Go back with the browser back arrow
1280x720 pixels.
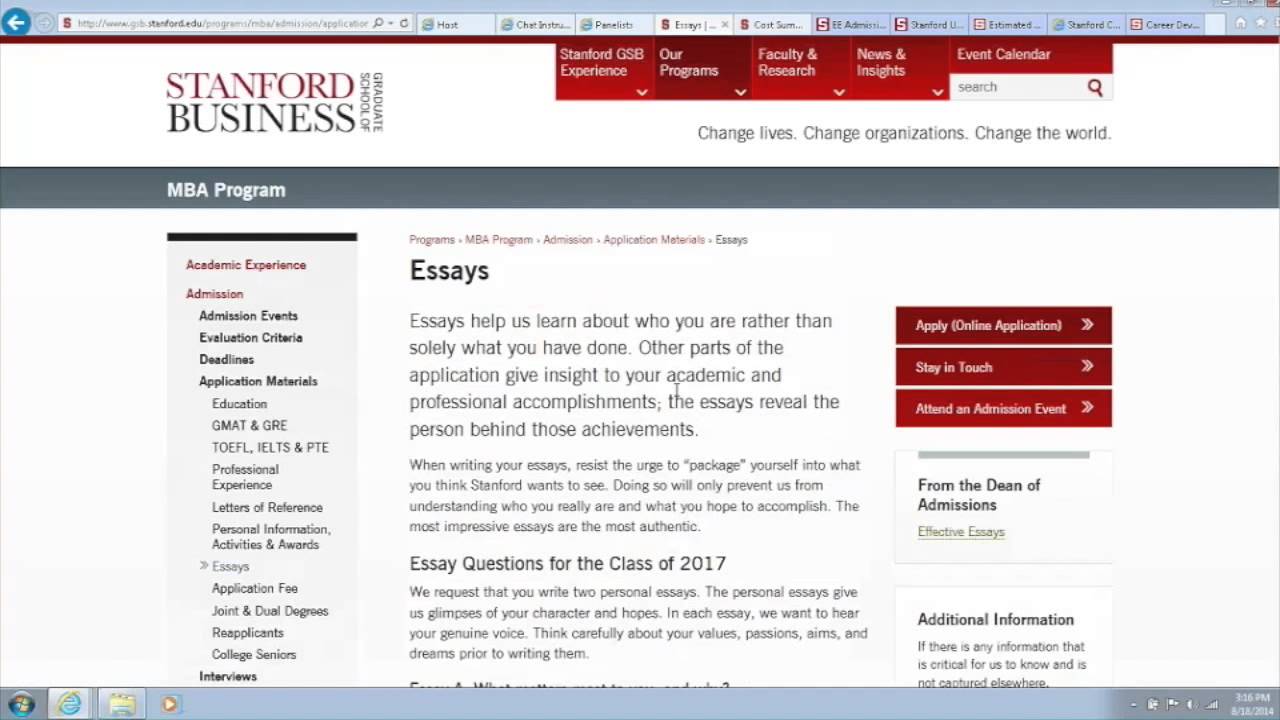pos(15,22)
